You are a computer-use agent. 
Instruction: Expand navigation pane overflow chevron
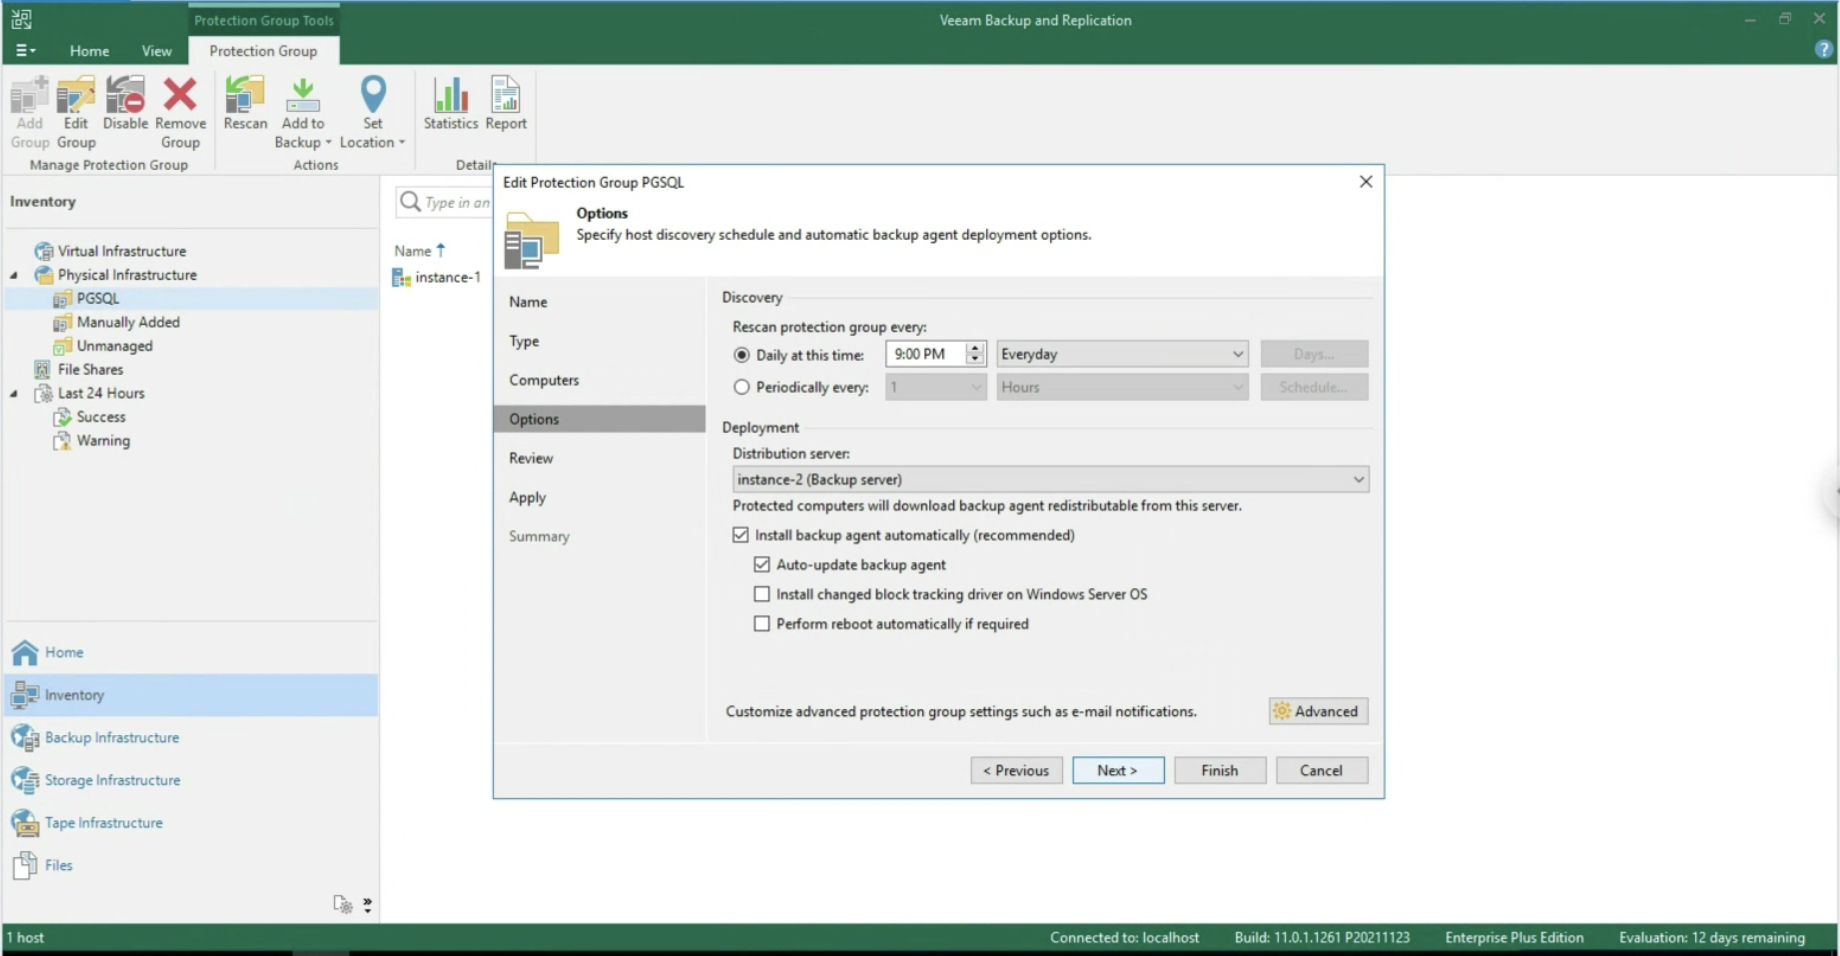click(368, 904)
